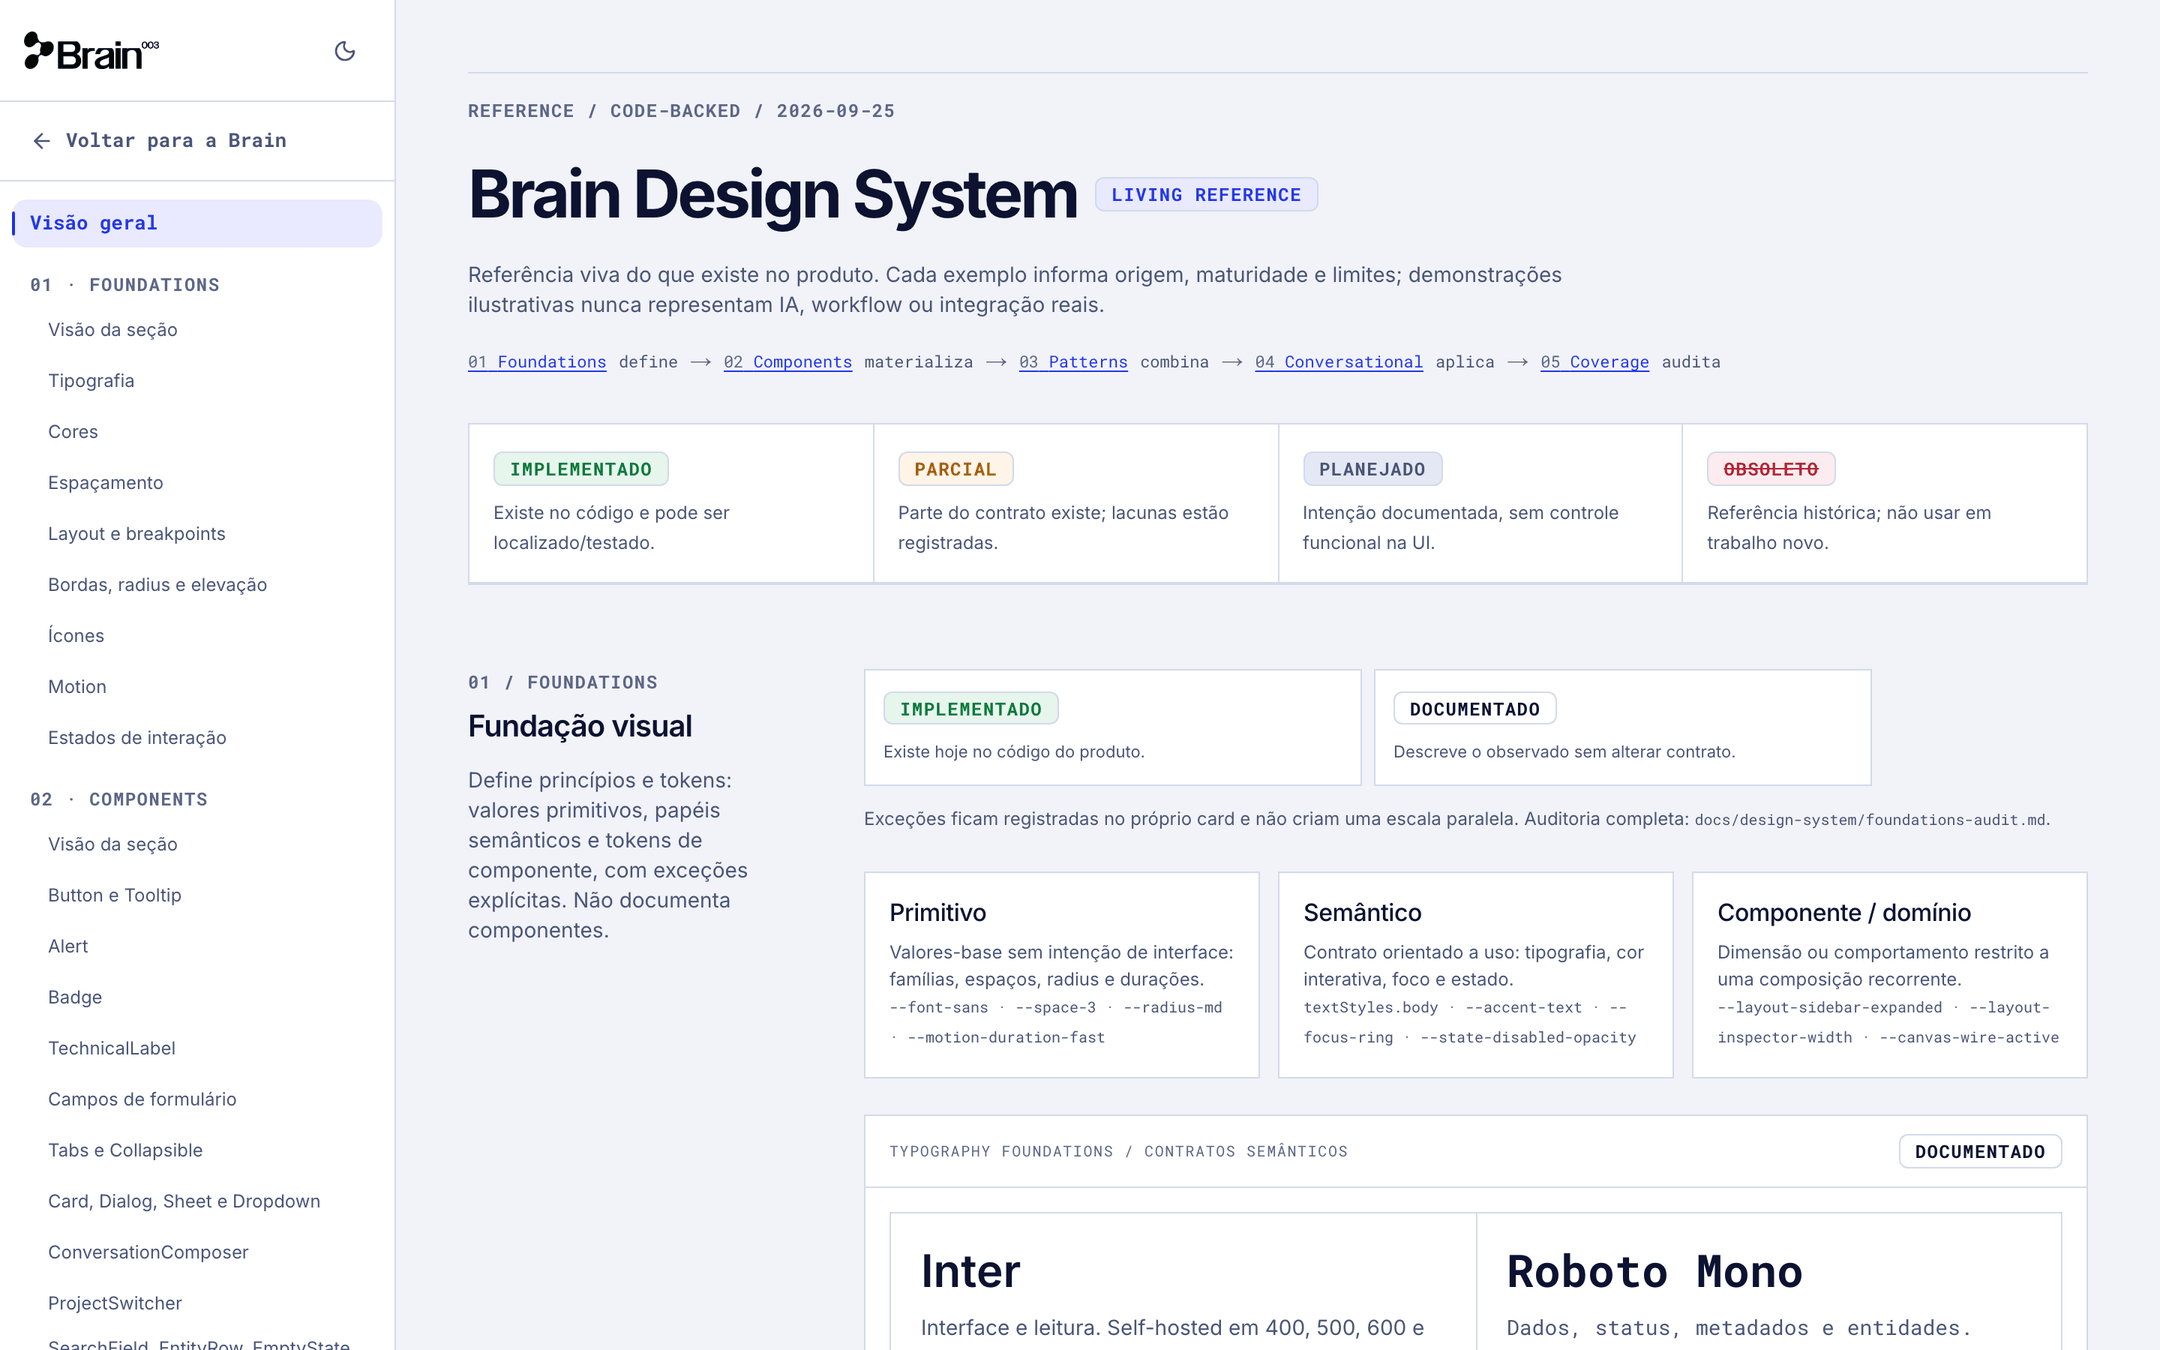Follow the 03 Patterns link
This screenshot has width=2160, height=1350.
click(x=1073, y=362)
